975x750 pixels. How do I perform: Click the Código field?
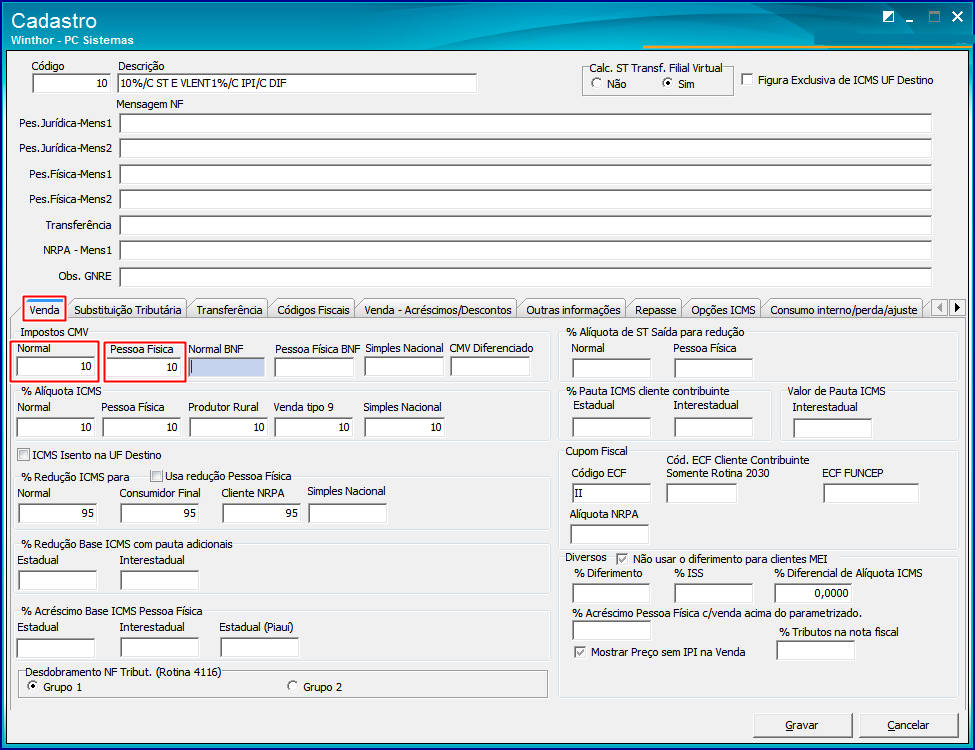[72, 83]
